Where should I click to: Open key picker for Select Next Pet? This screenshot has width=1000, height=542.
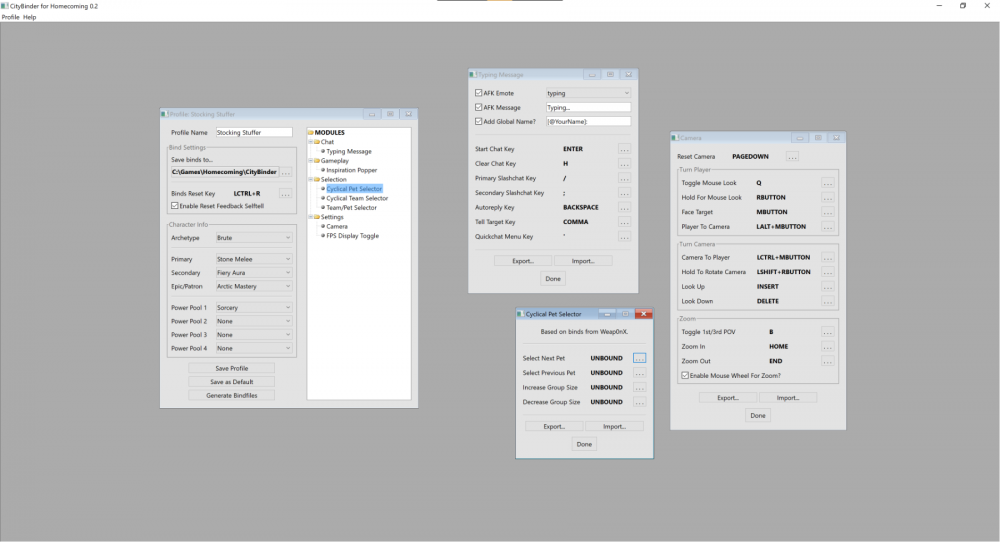[639, 358]
